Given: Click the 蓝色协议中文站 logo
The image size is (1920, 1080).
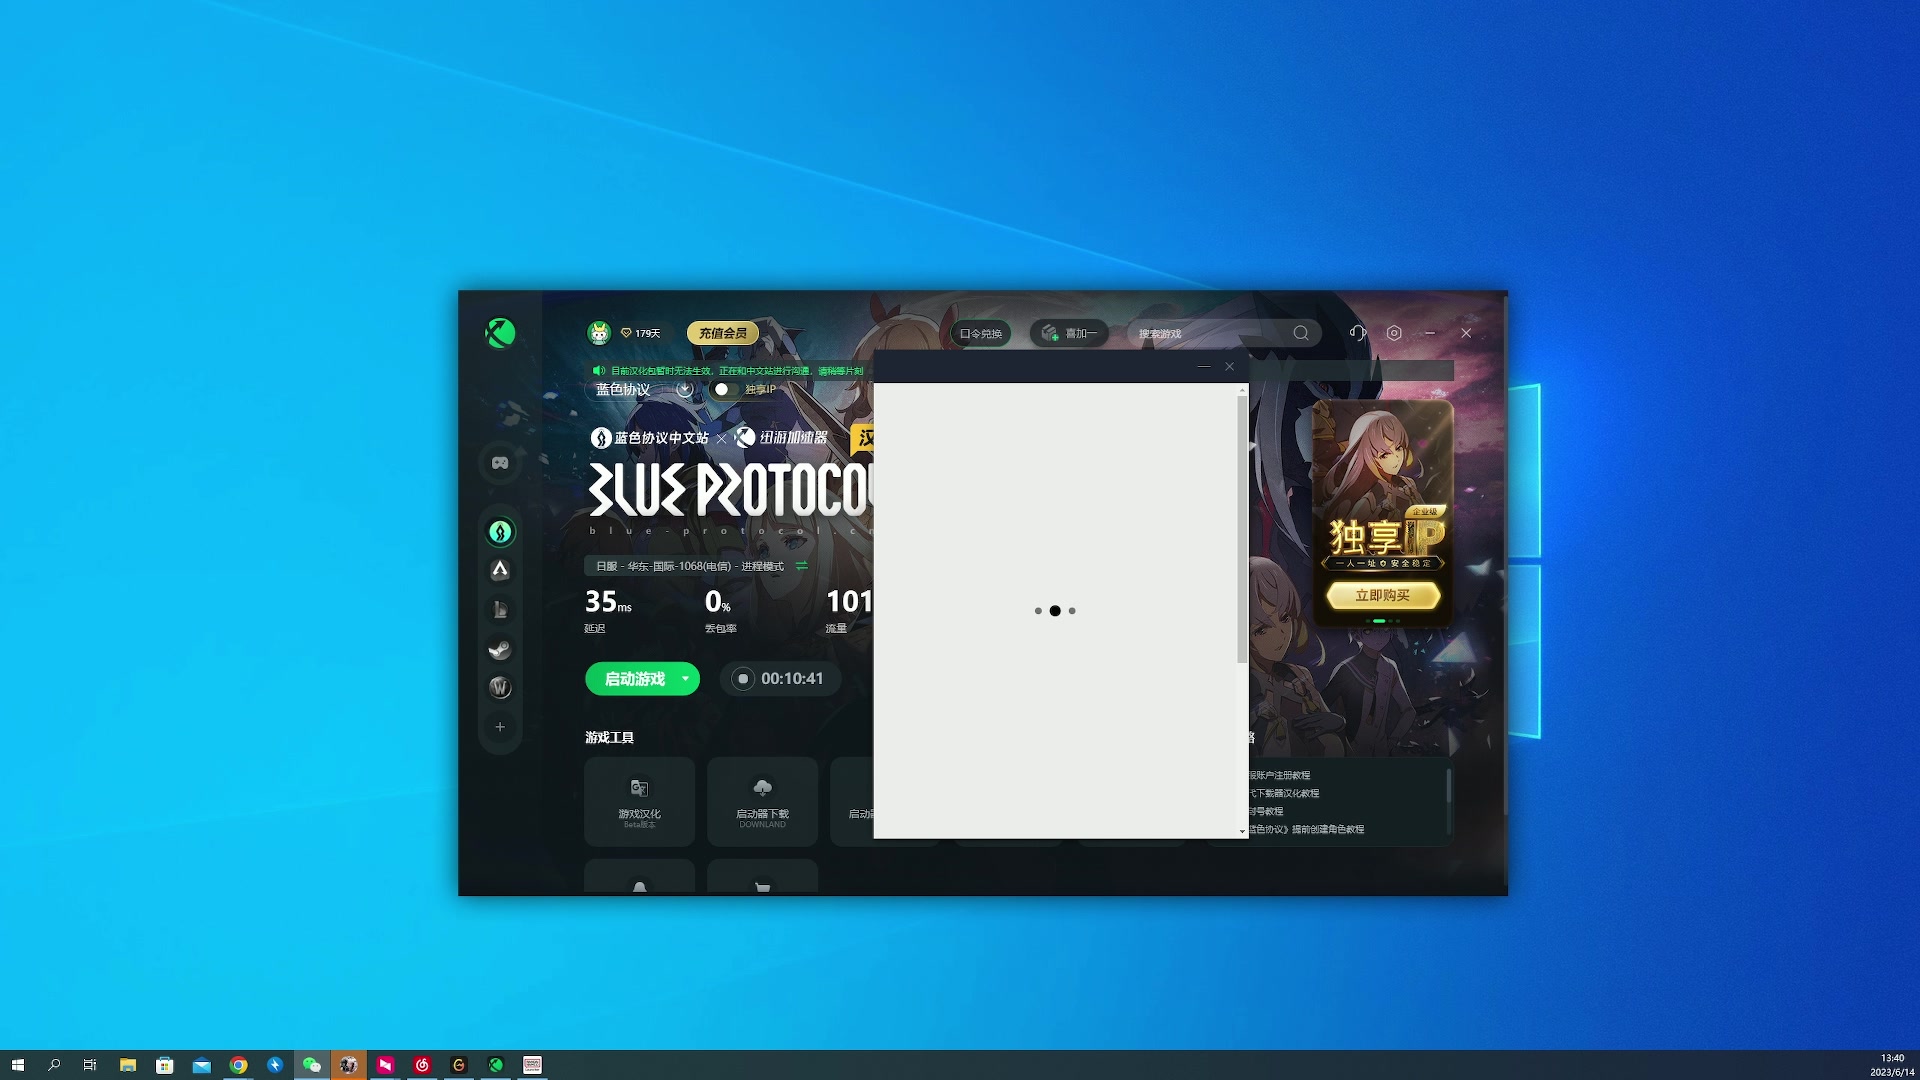Looking at the screenshot, I should point(650,438).
